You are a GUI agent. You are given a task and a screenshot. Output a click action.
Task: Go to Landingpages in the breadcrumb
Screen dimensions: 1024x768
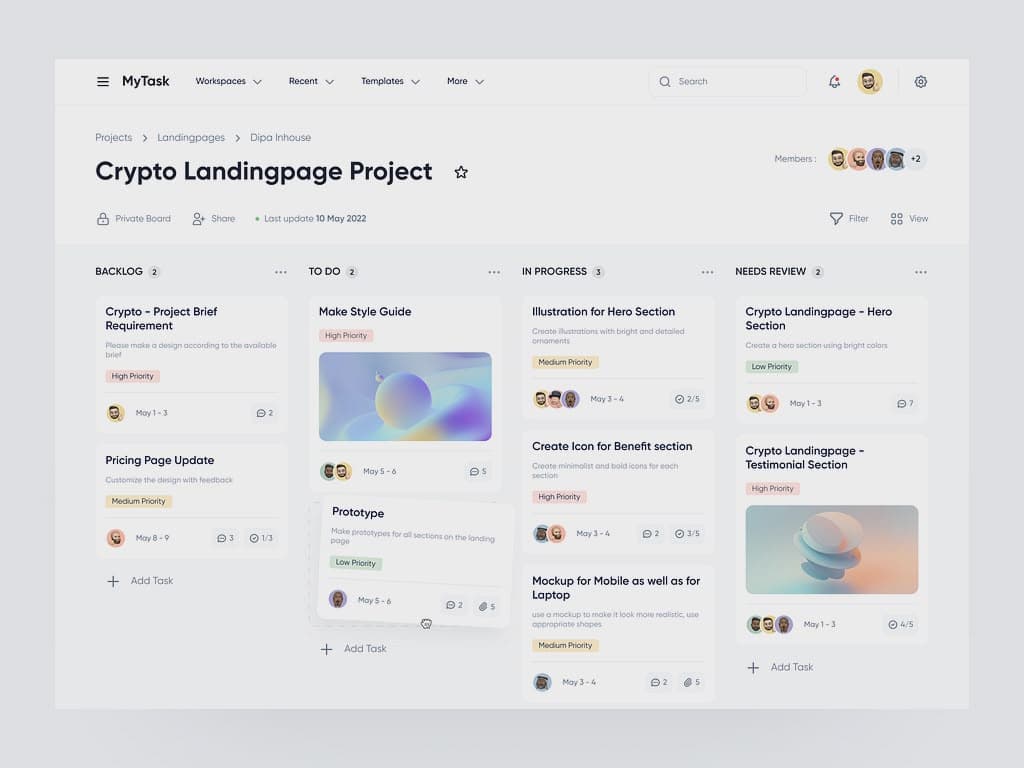point(191,138)
